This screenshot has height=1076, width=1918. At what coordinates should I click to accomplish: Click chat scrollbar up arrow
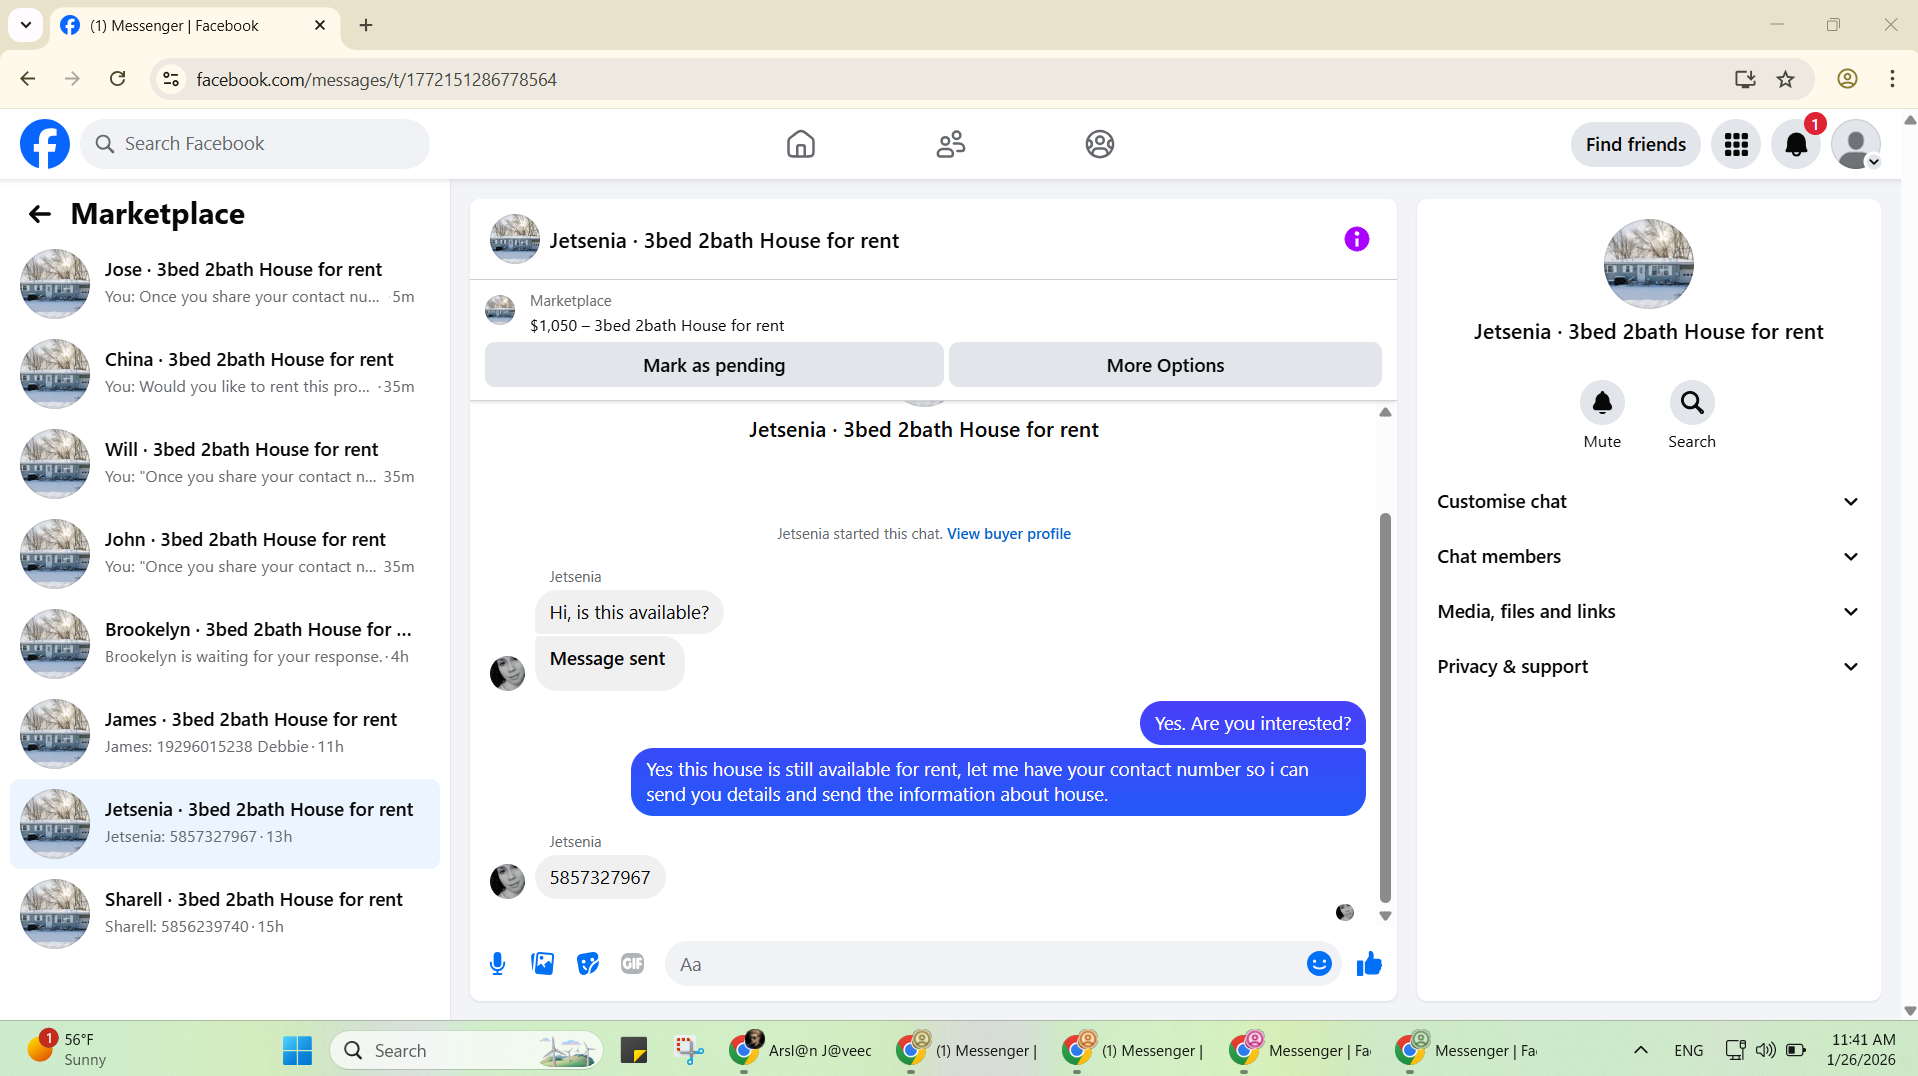click(x=1385, y=412)
